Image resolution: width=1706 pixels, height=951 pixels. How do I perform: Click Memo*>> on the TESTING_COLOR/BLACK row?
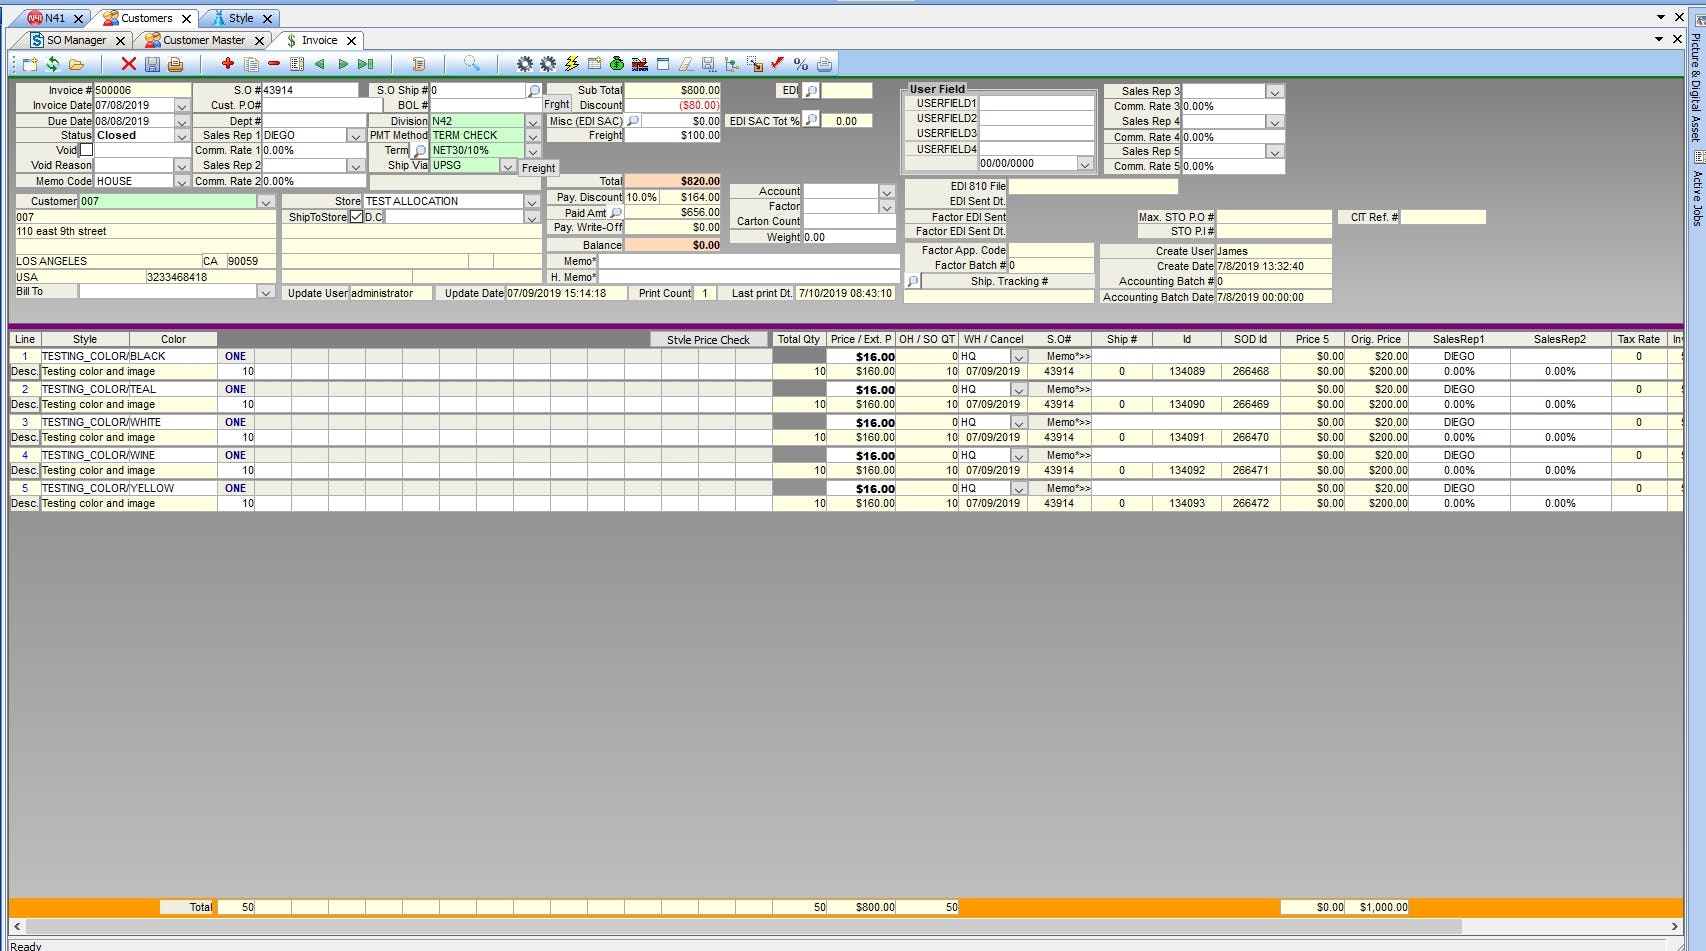click(1068, 357)
